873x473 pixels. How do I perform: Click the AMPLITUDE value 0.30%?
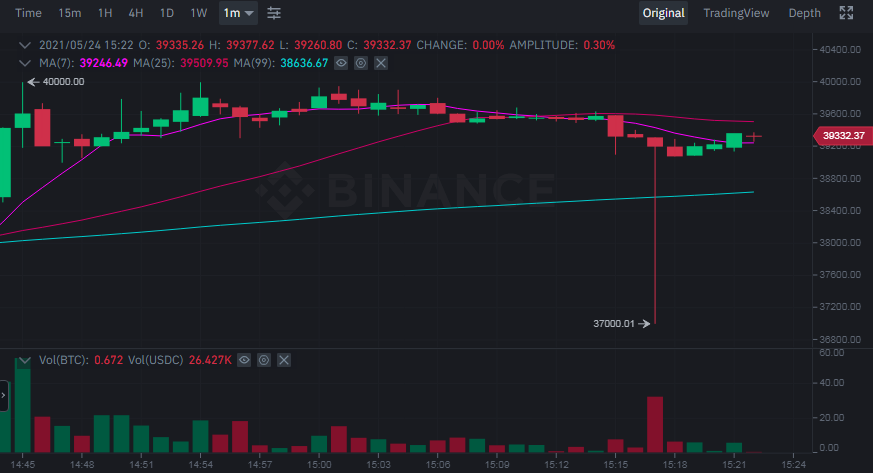click(x=599, y=45)
